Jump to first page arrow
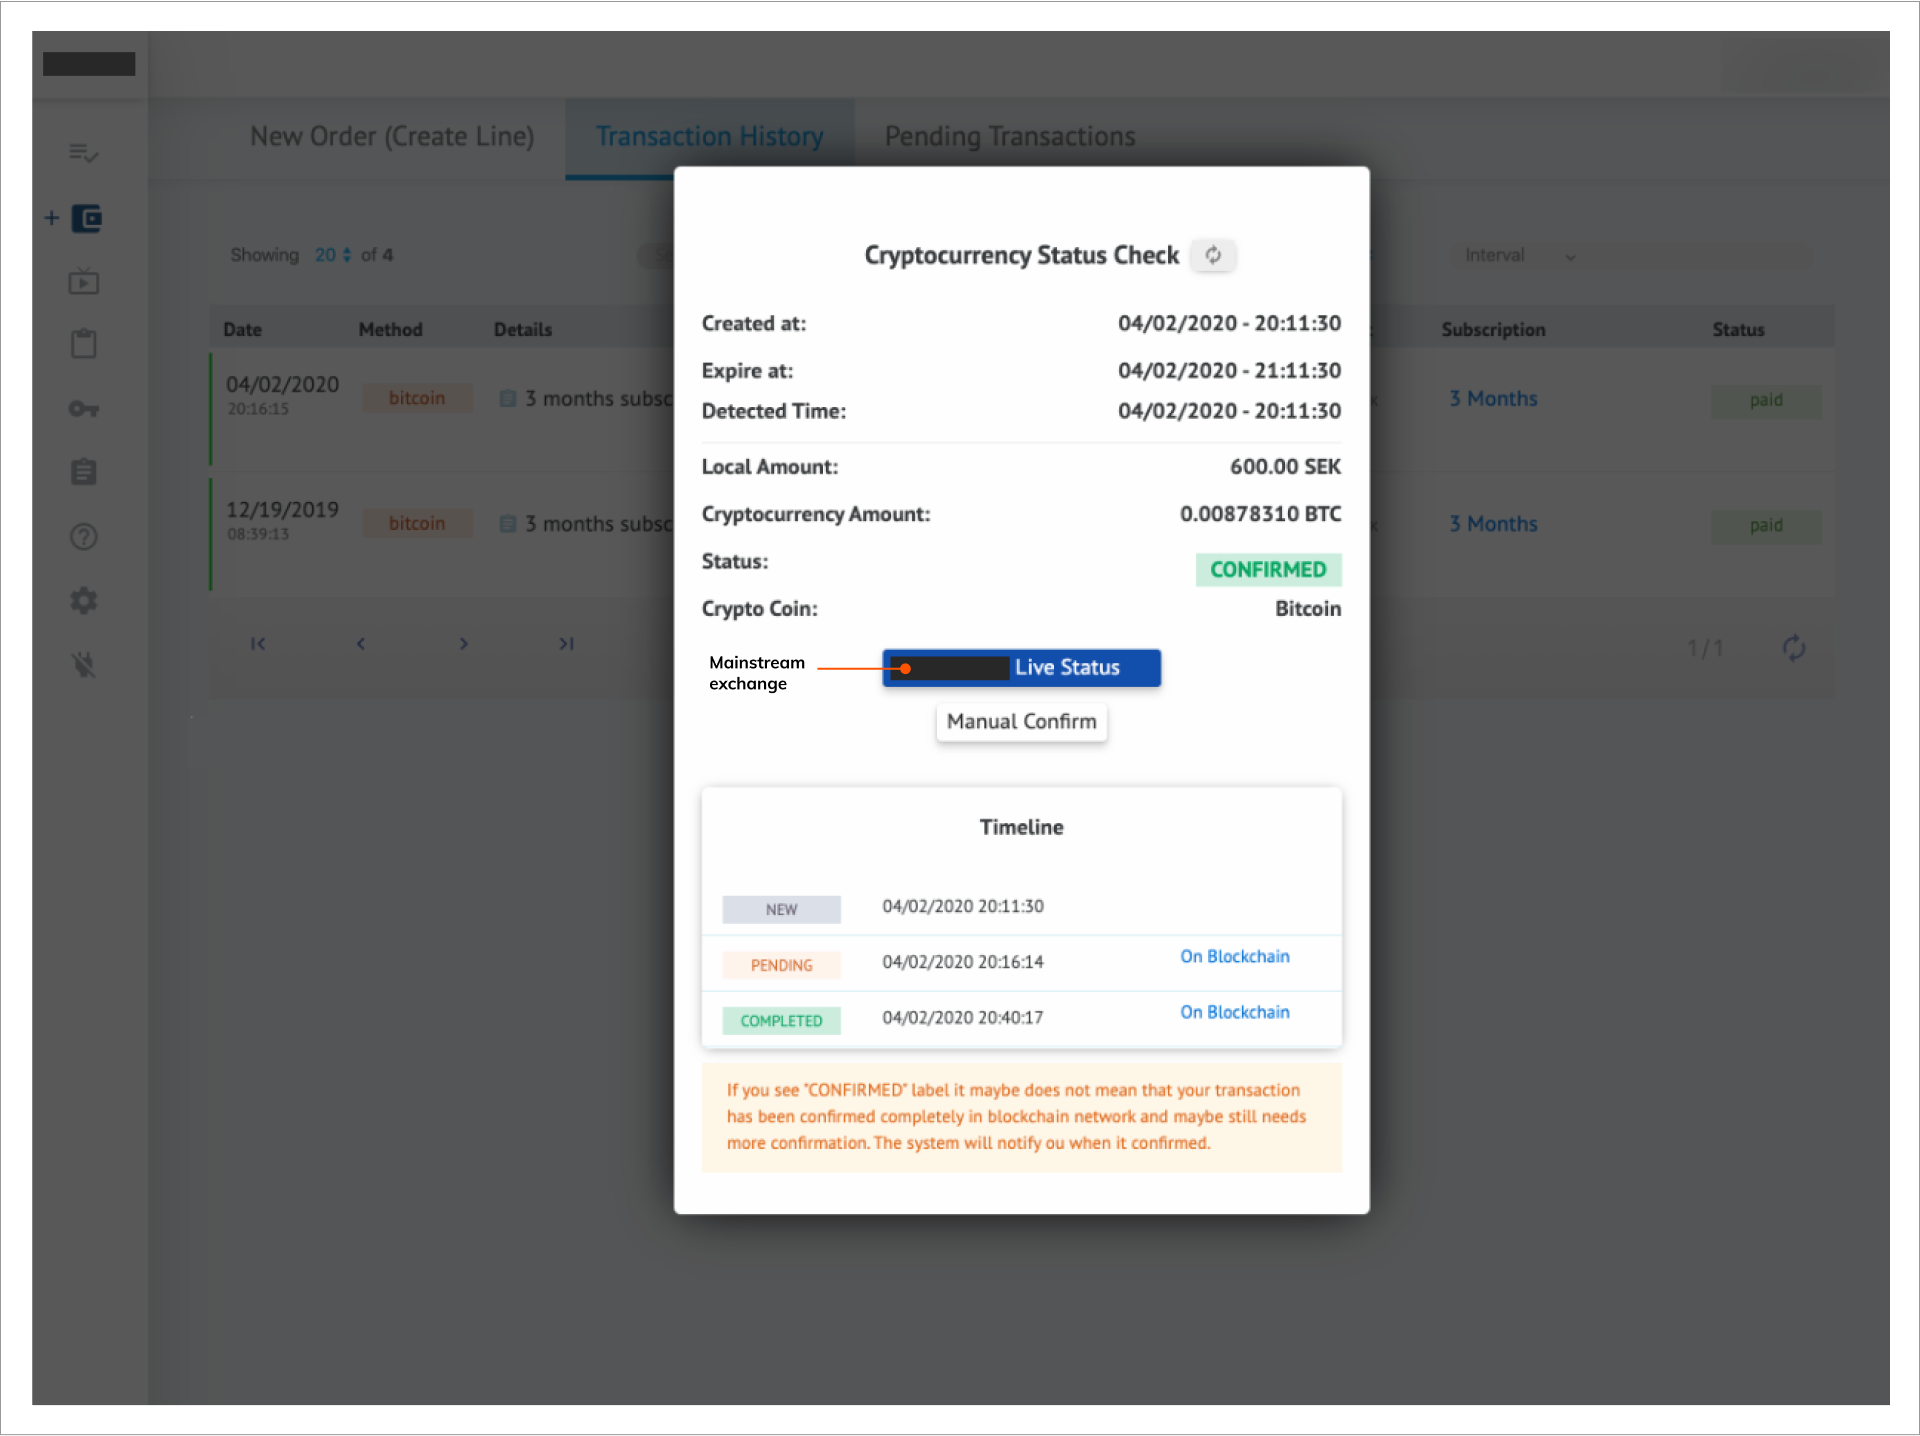This screenshot has height=1436, width=1920. 258,644
